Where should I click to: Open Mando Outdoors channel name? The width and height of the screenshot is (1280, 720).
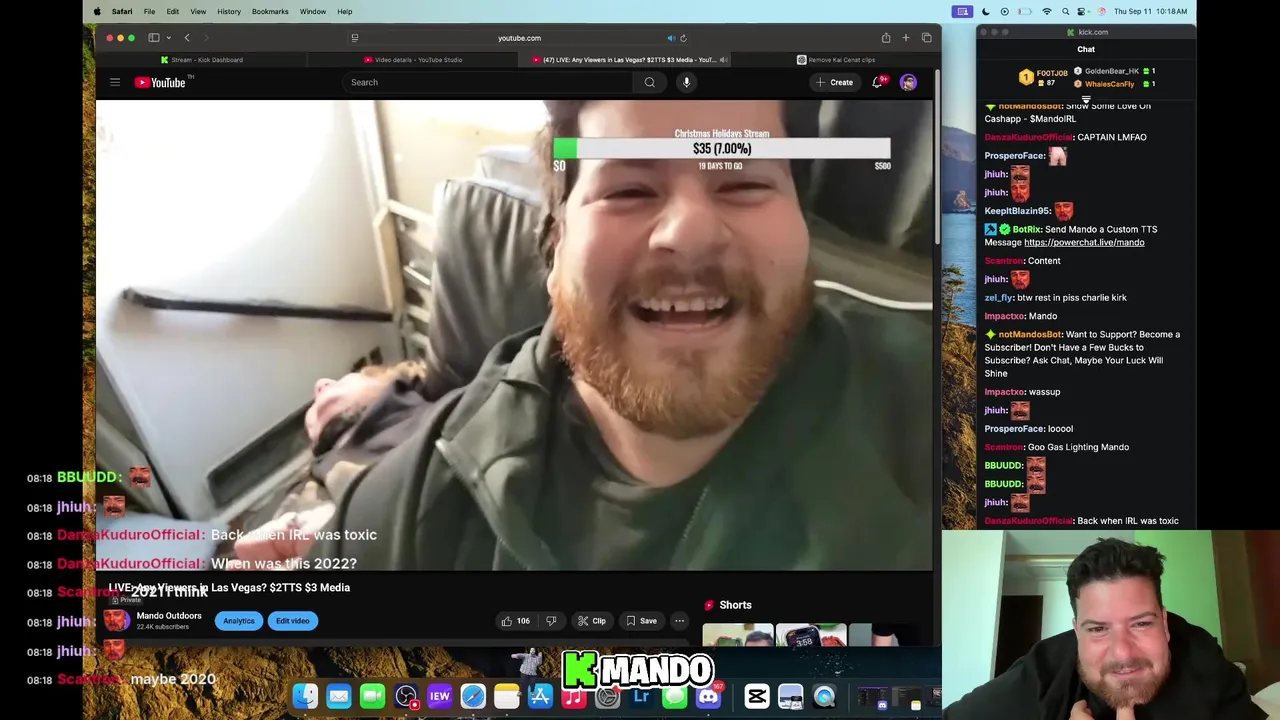169,616
